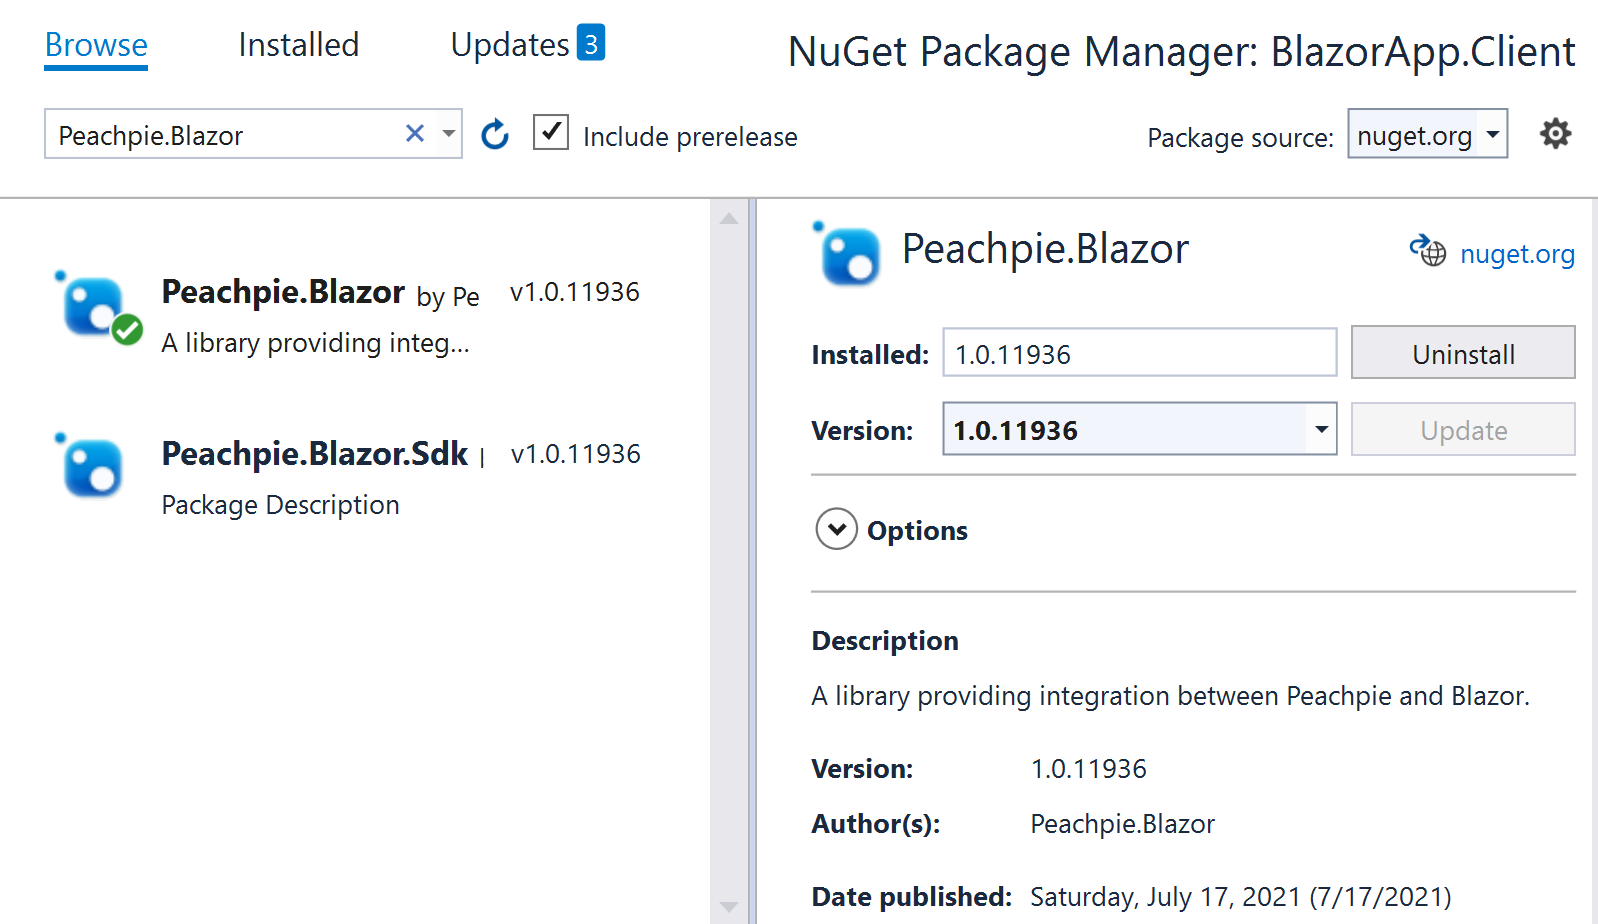Screen dimensions: 1598x924
Task: Open the search history dropdown arrow
Action: click(448, 134)
